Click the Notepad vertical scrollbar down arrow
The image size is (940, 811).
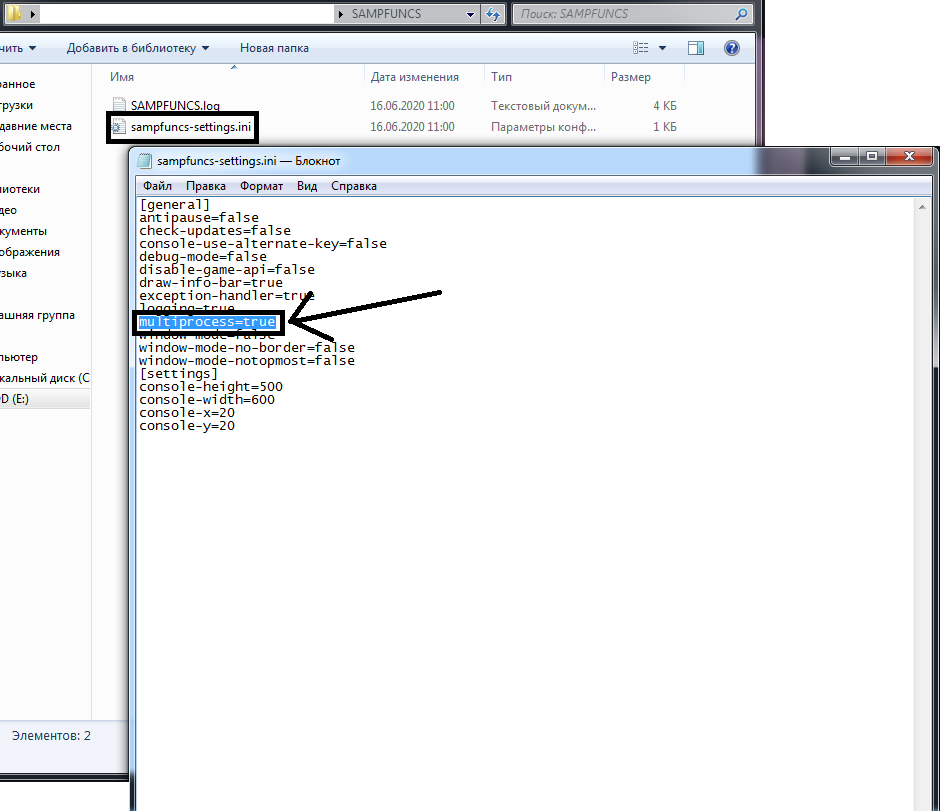pos(929,802)
